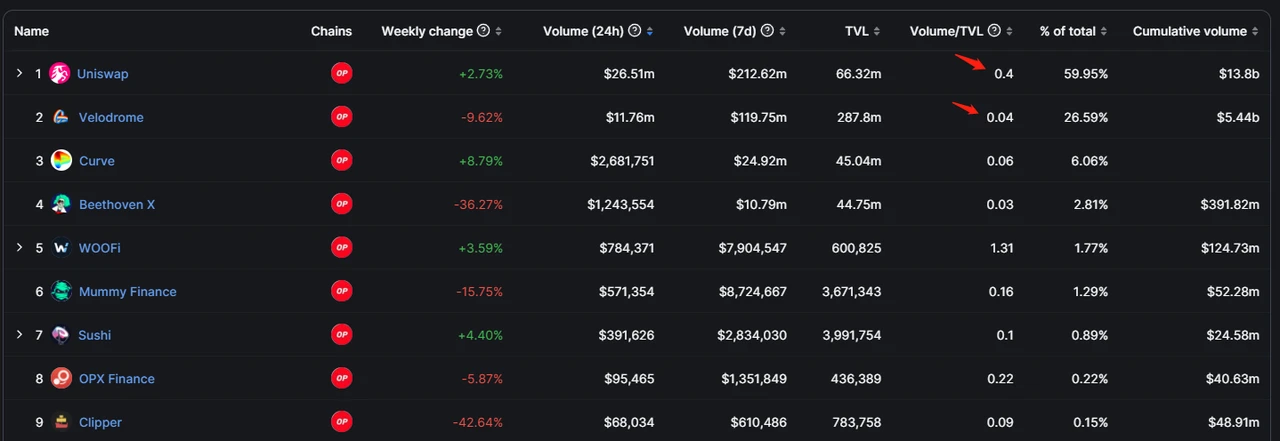Click the Clipper logo icon

pyautogui.click(x=61, y=422)
